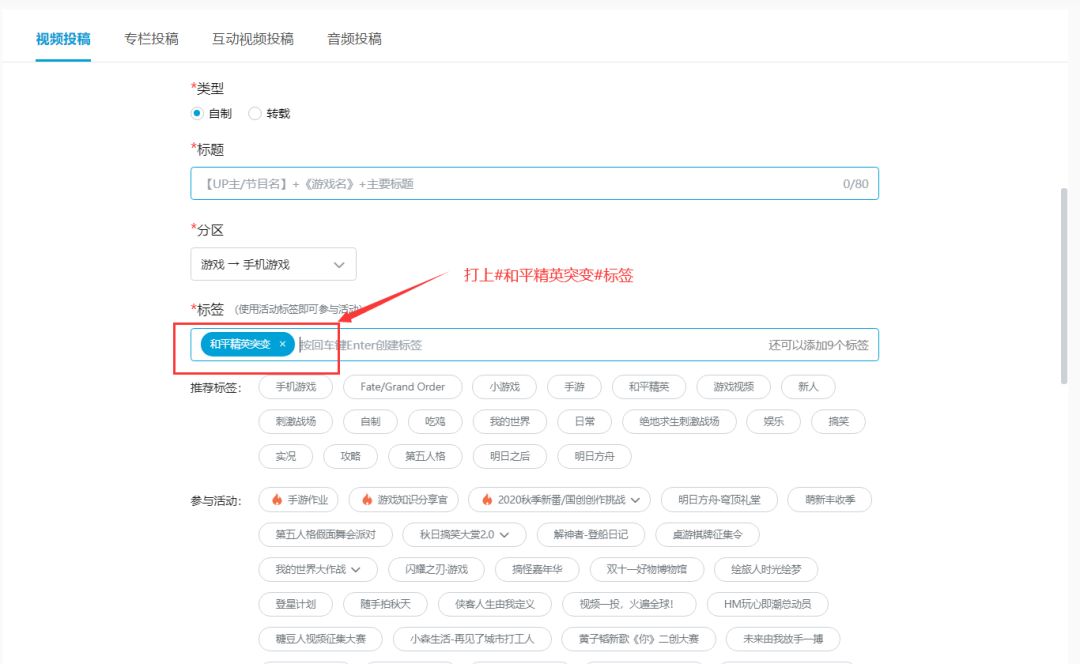Add the 手机游戏 recommended tag
The height and width of the screenshot is (664, 1080).
[x=296, y=387]
